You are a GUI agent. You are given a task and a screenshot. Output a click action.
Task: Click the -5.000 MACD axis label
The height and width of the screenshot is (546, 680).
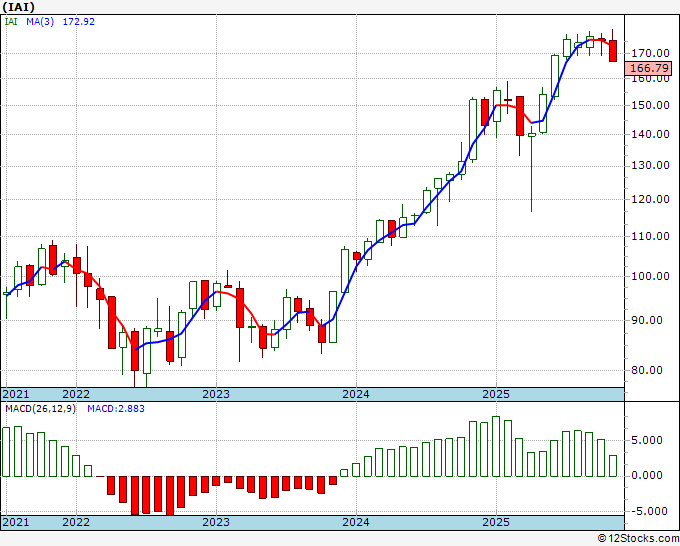[651, 511]
